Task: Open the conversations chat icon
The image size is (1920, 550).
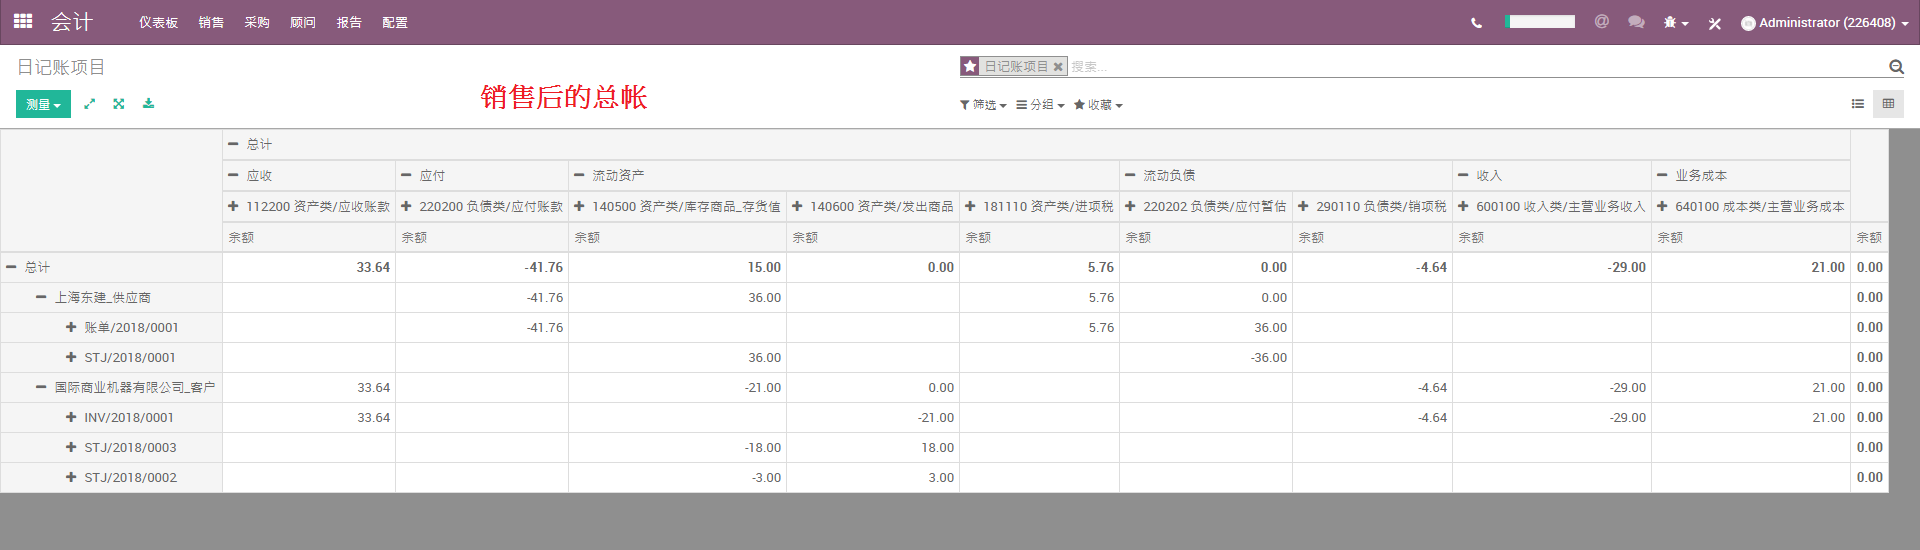Action: click(1636, 22)
